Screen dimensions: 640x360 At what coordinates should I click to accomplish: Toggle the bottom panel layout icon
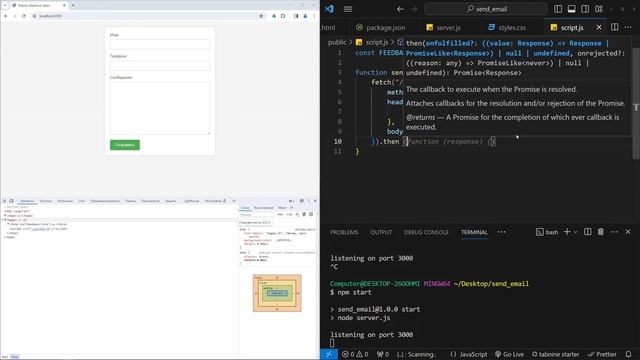coord(571,9)
